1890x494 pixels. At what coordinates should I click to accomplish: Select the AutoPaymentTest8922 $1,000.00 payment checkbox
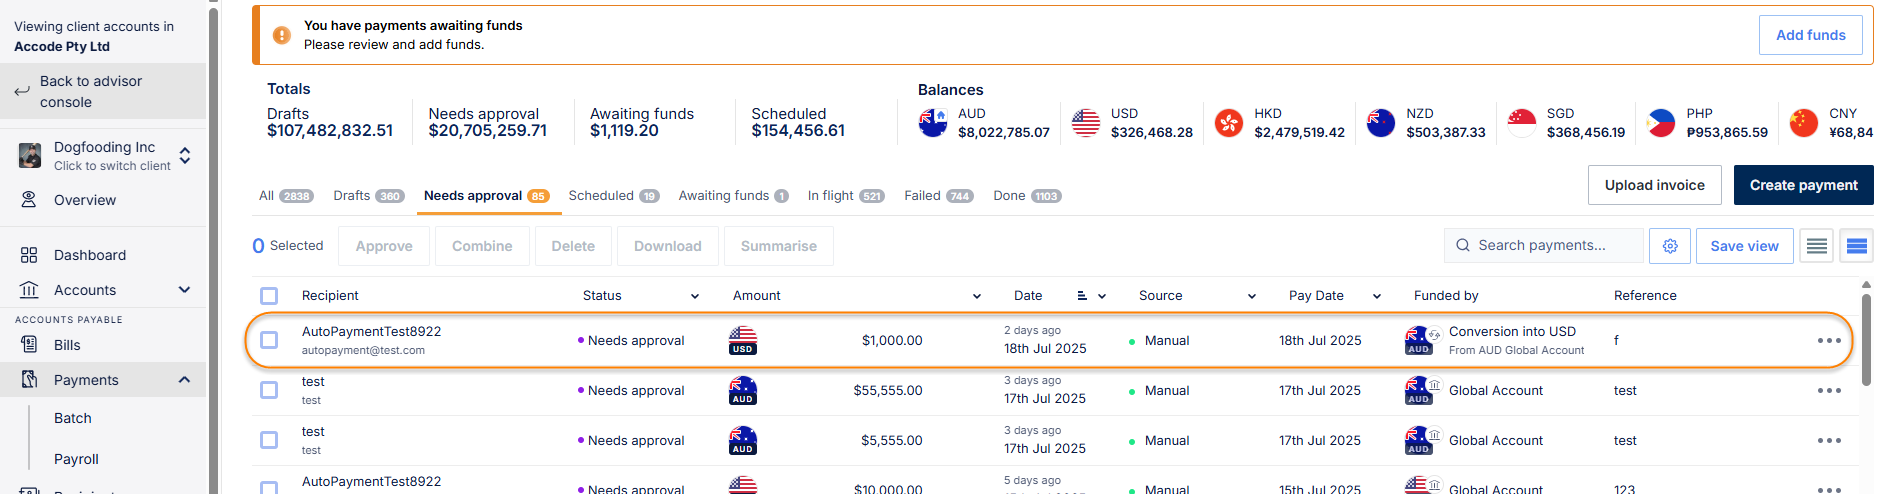tap(269, 341)
